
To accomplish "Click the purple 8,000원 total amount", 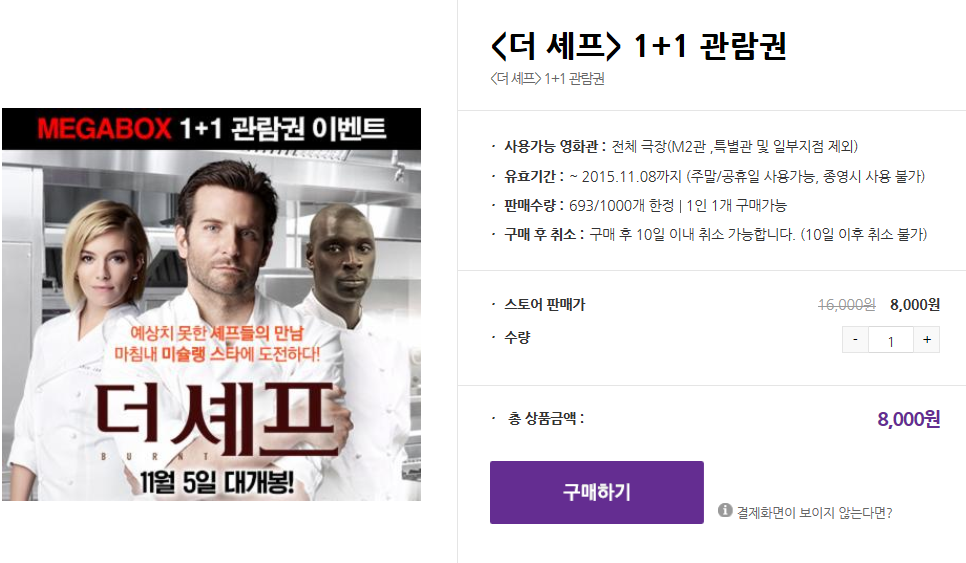I will click(909, 419).
